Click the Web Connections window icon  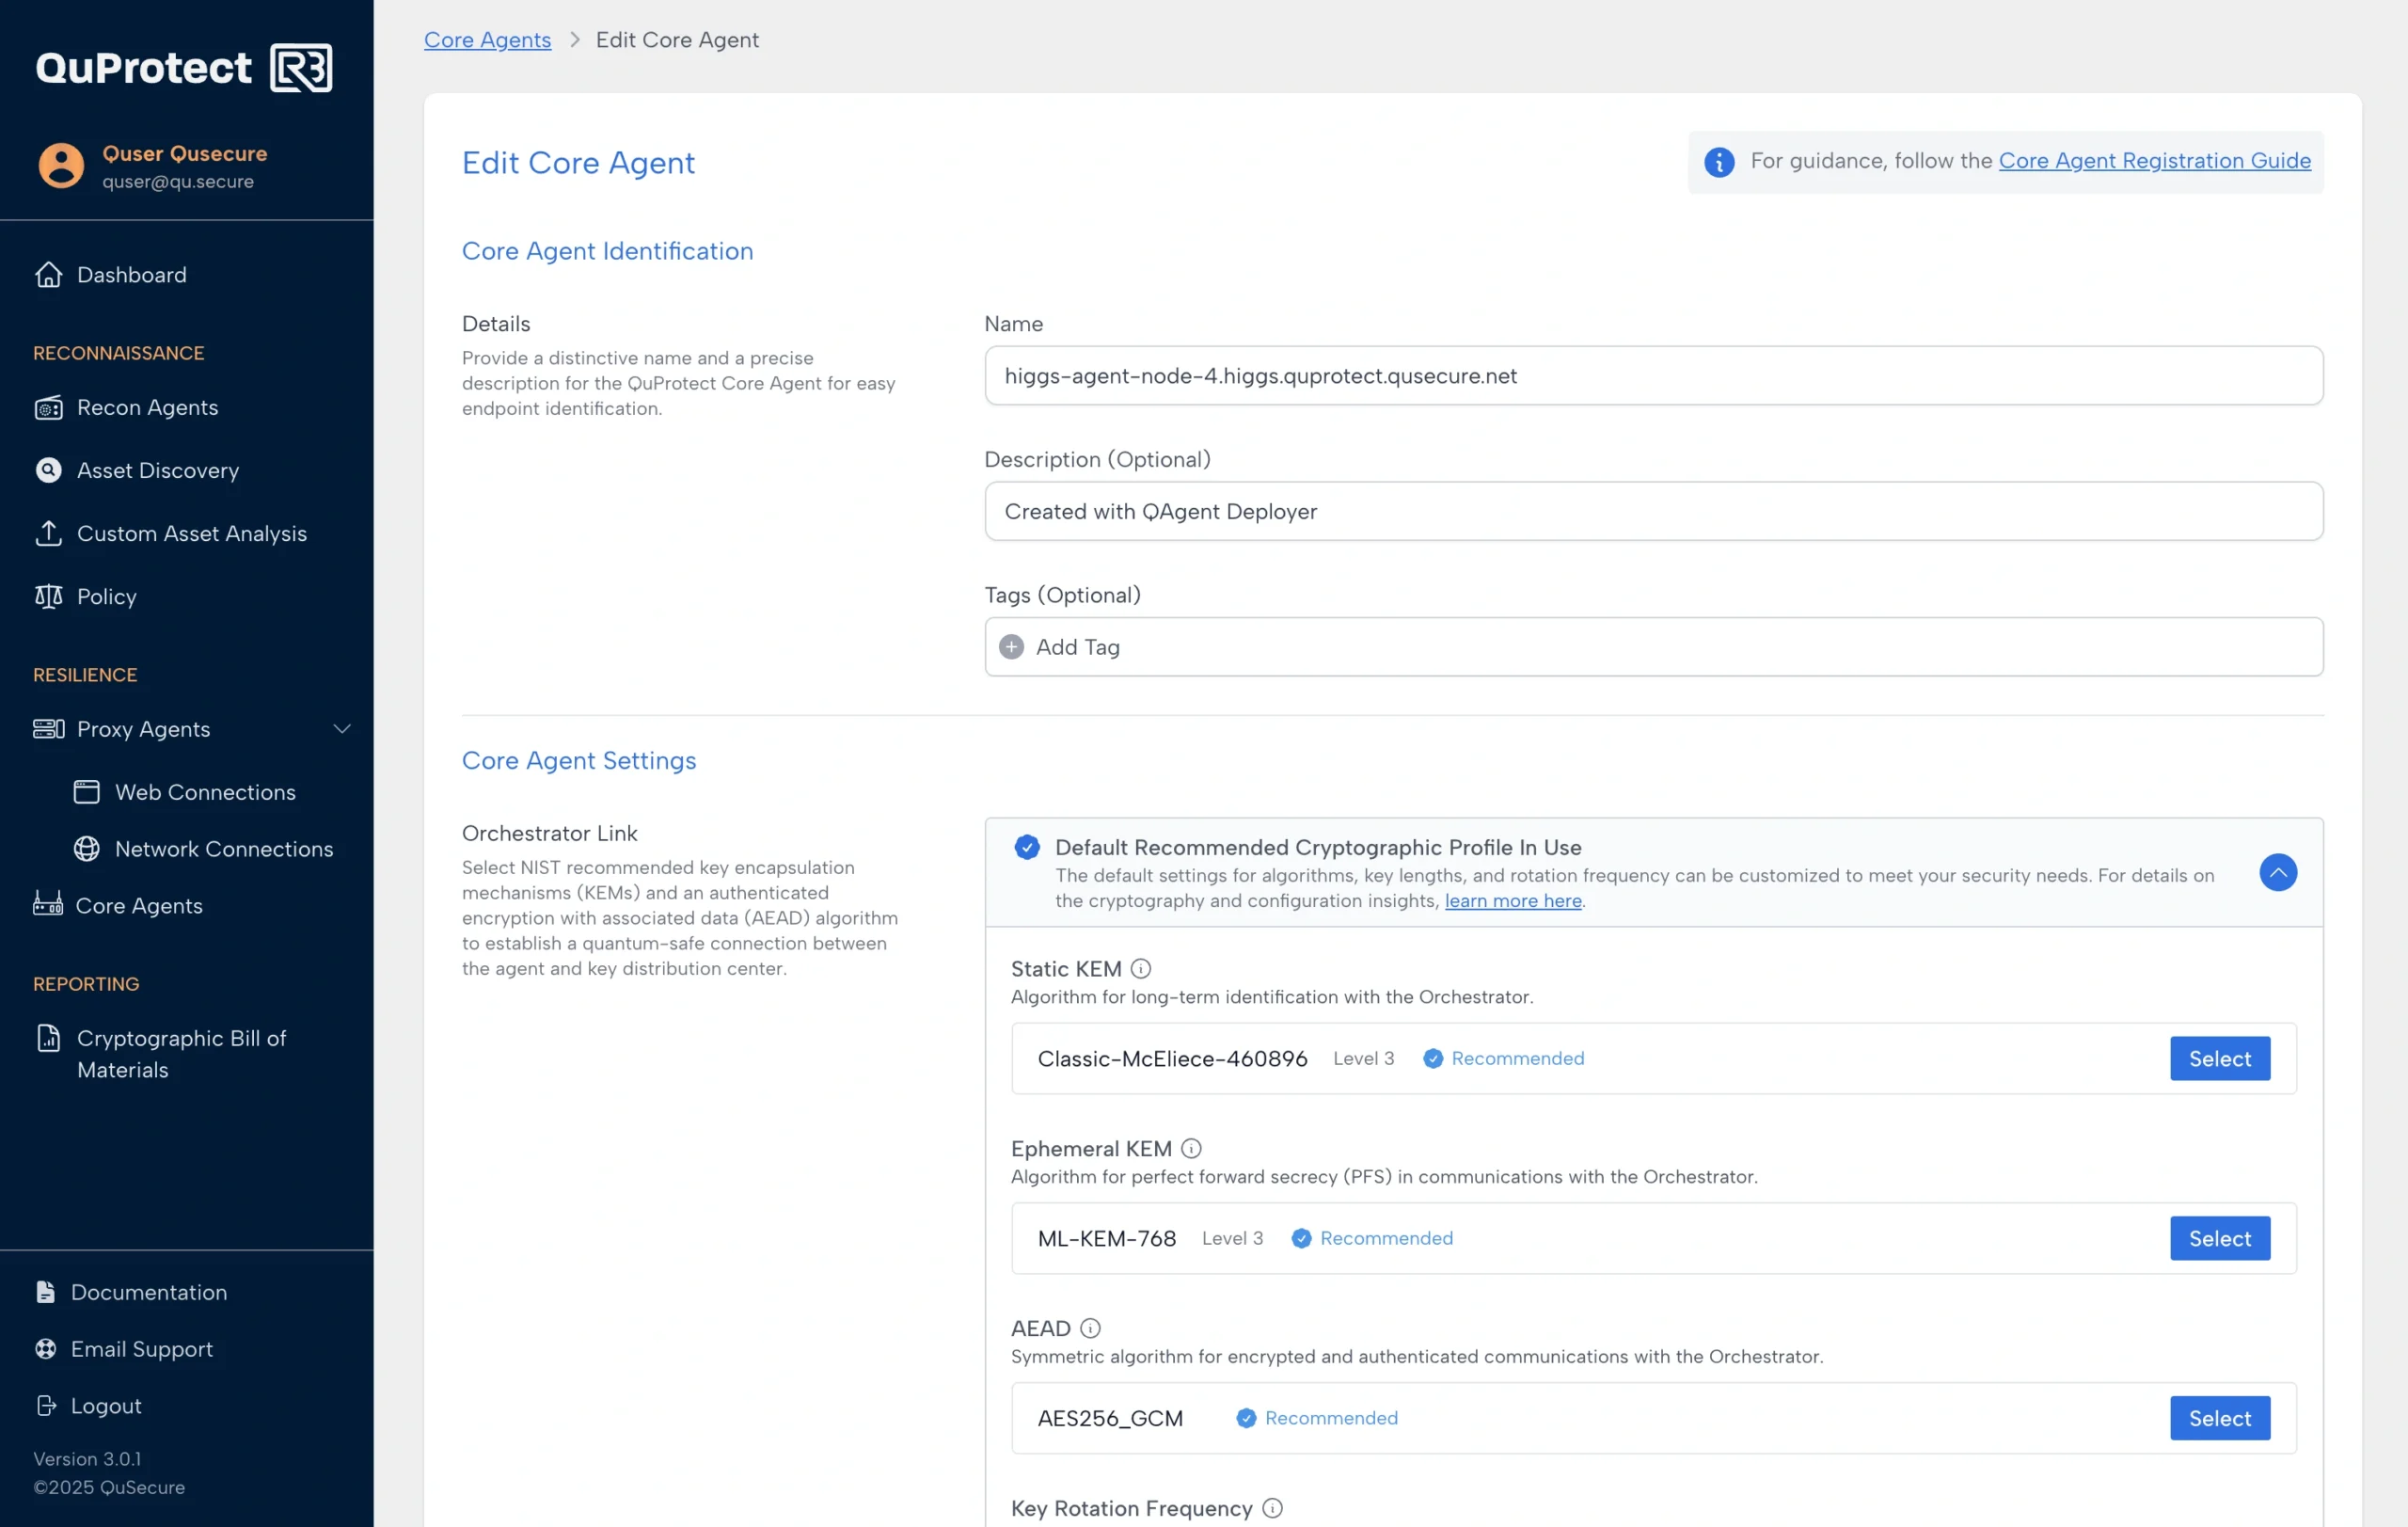(x=87, y=792)
